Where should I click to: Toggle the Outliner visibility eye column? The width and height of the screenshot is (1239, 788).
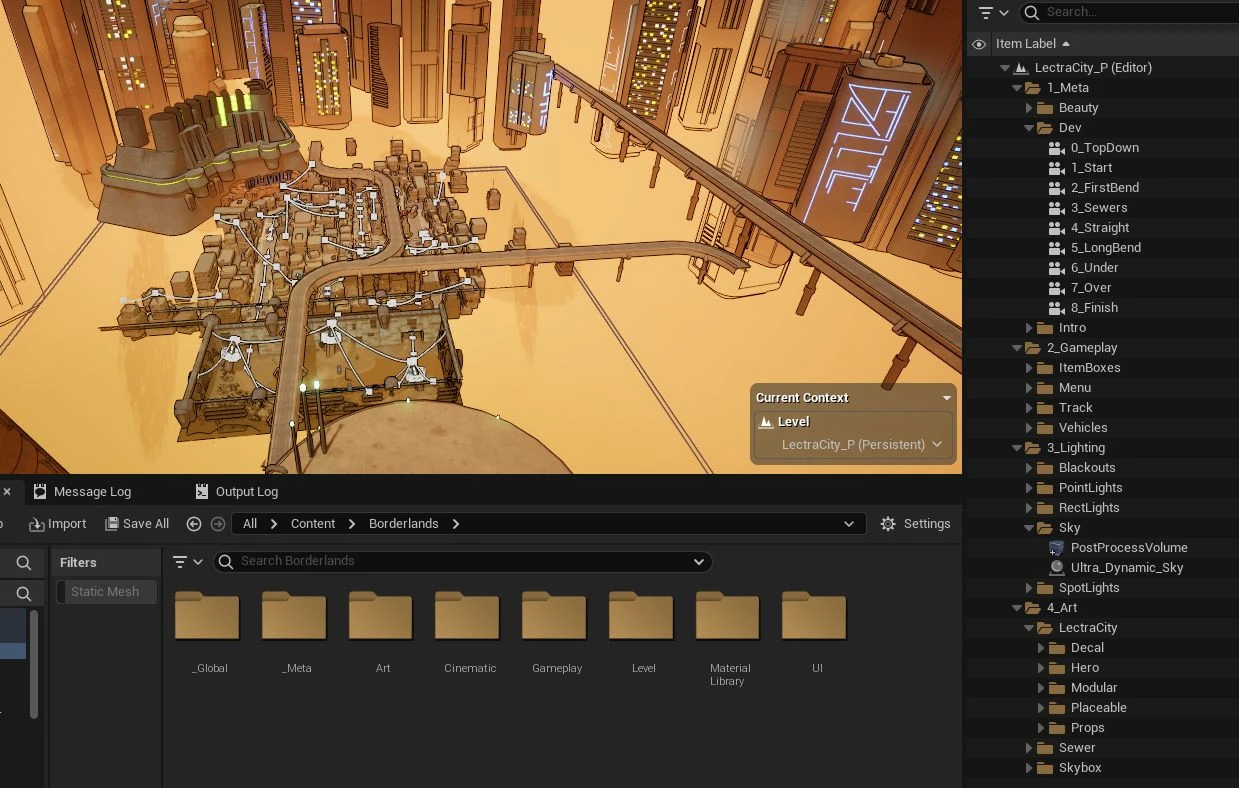tap(979, 44)
